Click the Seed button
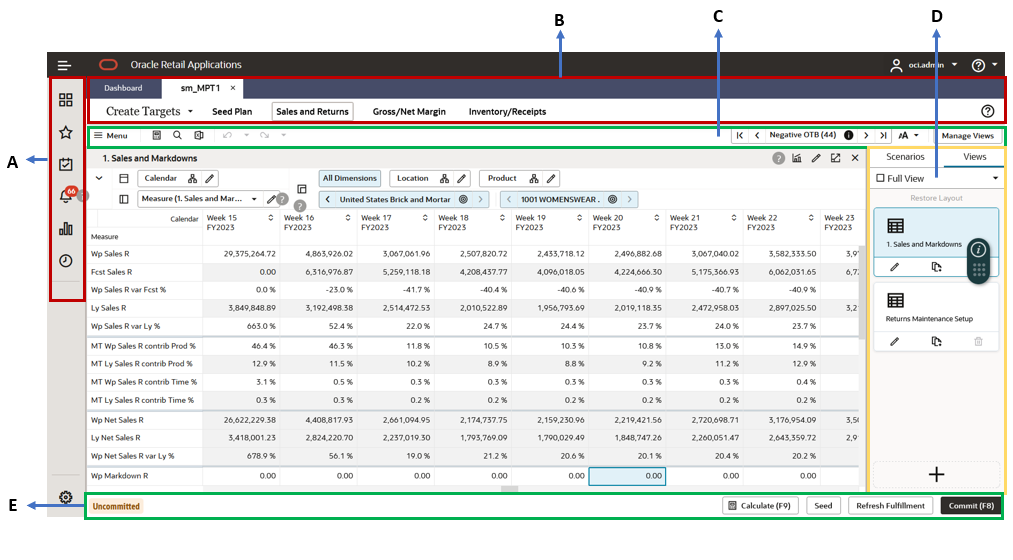Image resolution: width=1013 pixels, height=560 pixels. [823, 506]
